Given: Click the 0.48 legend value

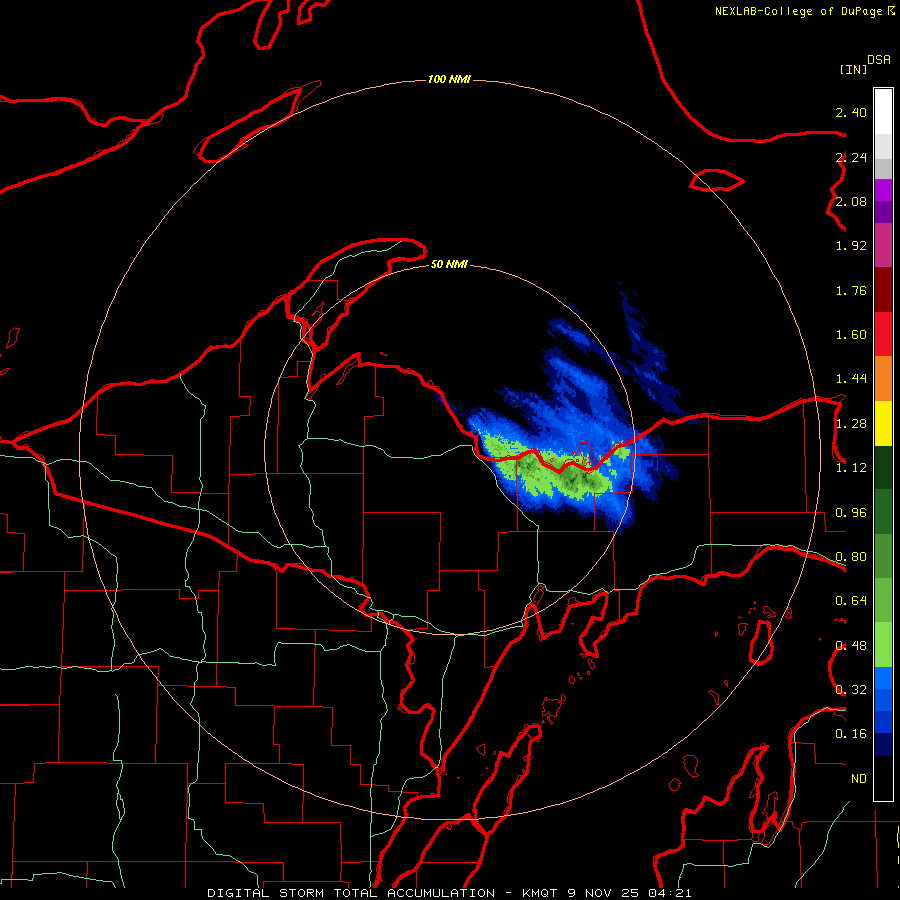Looking at the screenshot, I should pos(851,646).
